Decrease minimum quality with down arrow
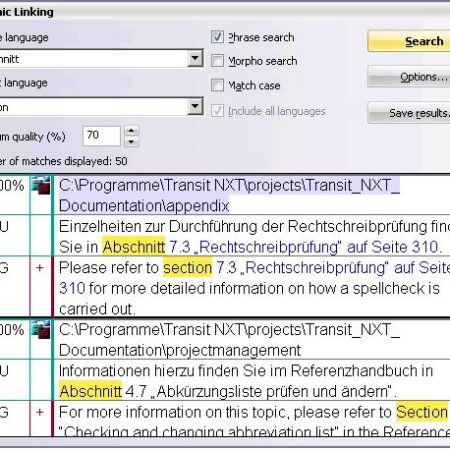This screenshot has width=450, height=450. click(x=132, y=142)
